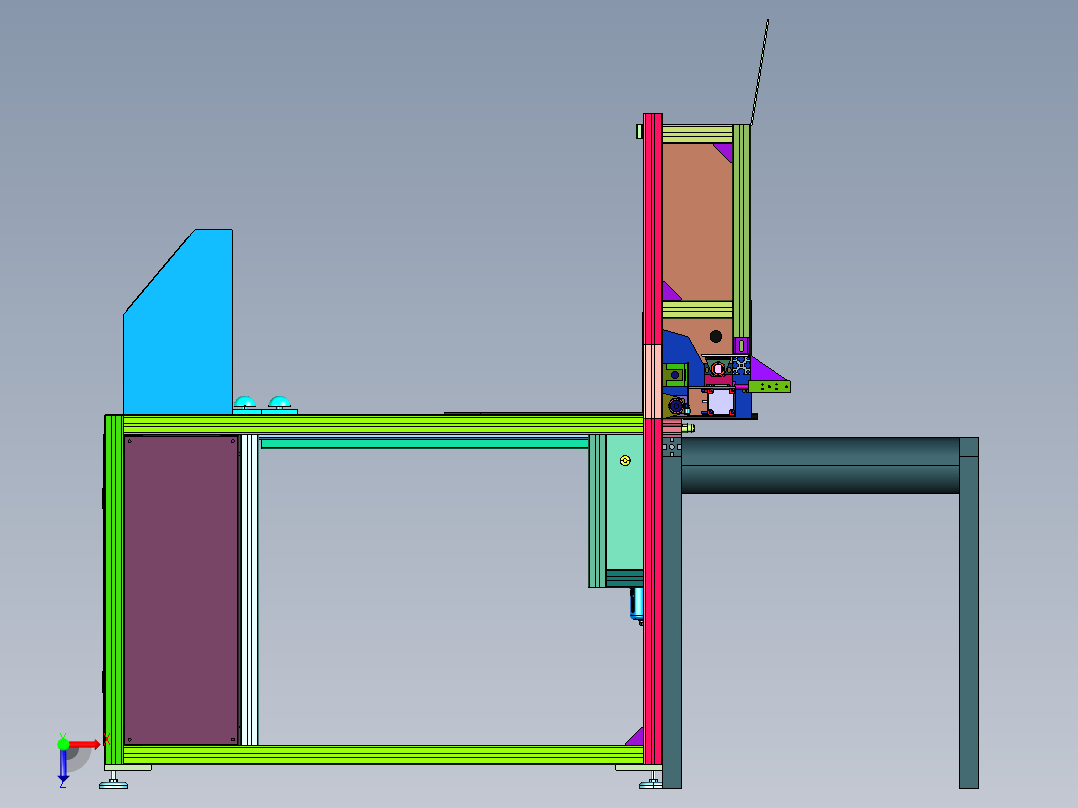Select the purple triangular corner bracket at frame bottom
This screenshot has width=1078, height=808.
pos(636,737)
